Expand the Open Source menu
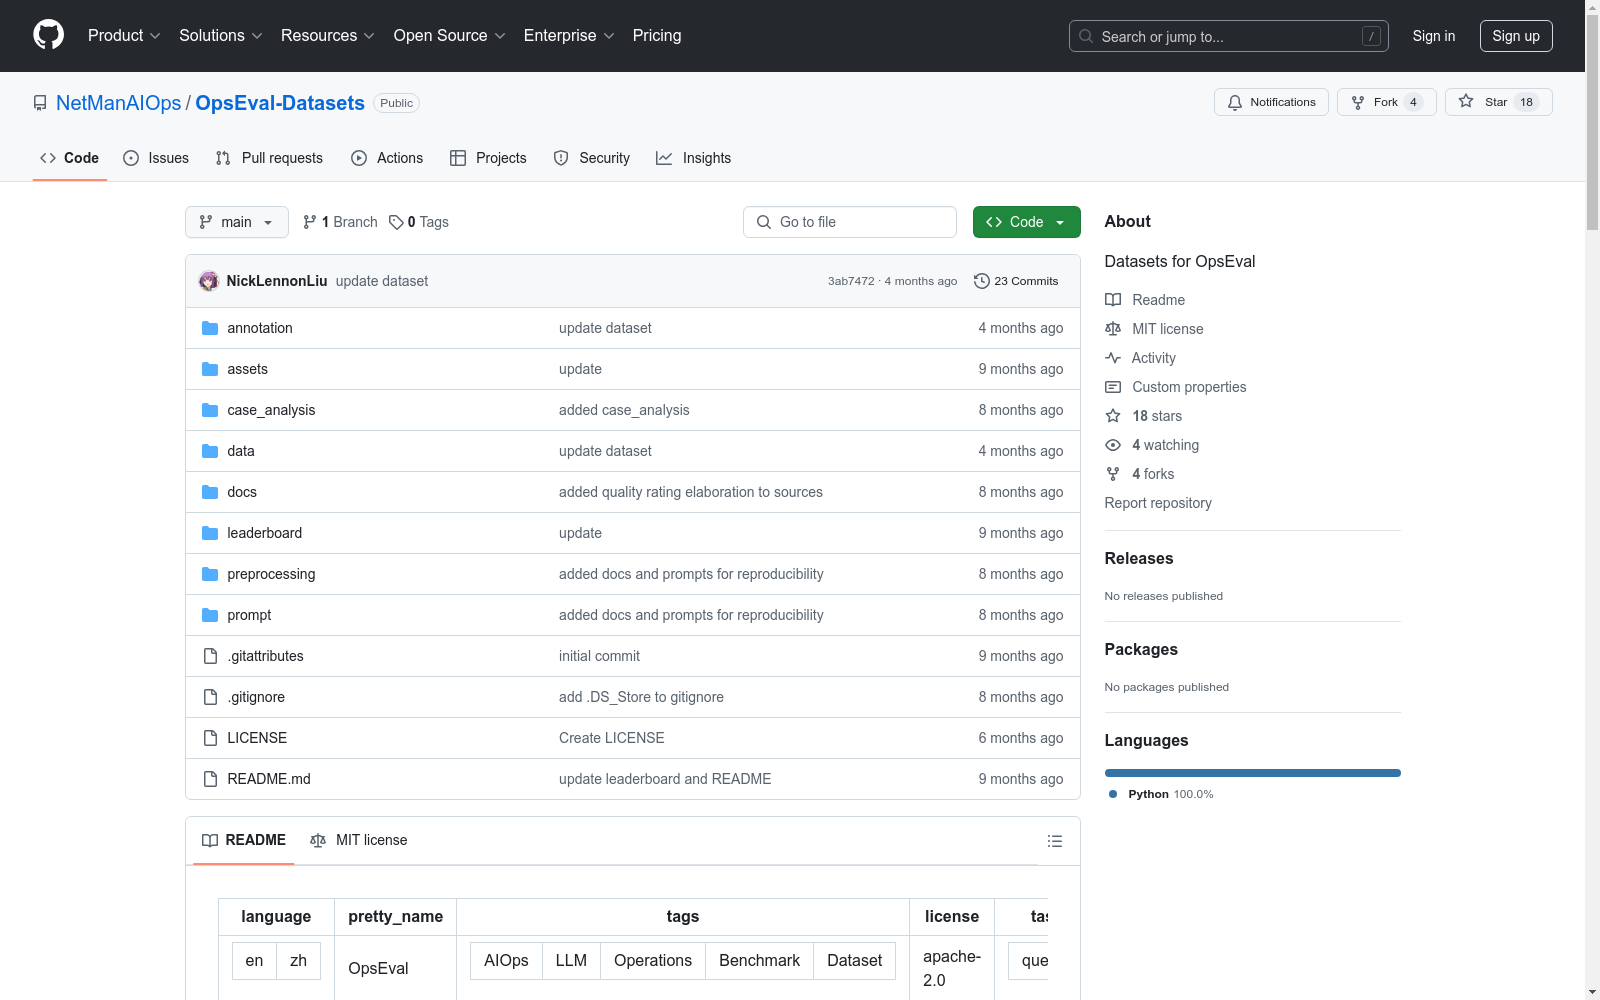This screenshot has height=1000, width=1600. click(450, 35)
